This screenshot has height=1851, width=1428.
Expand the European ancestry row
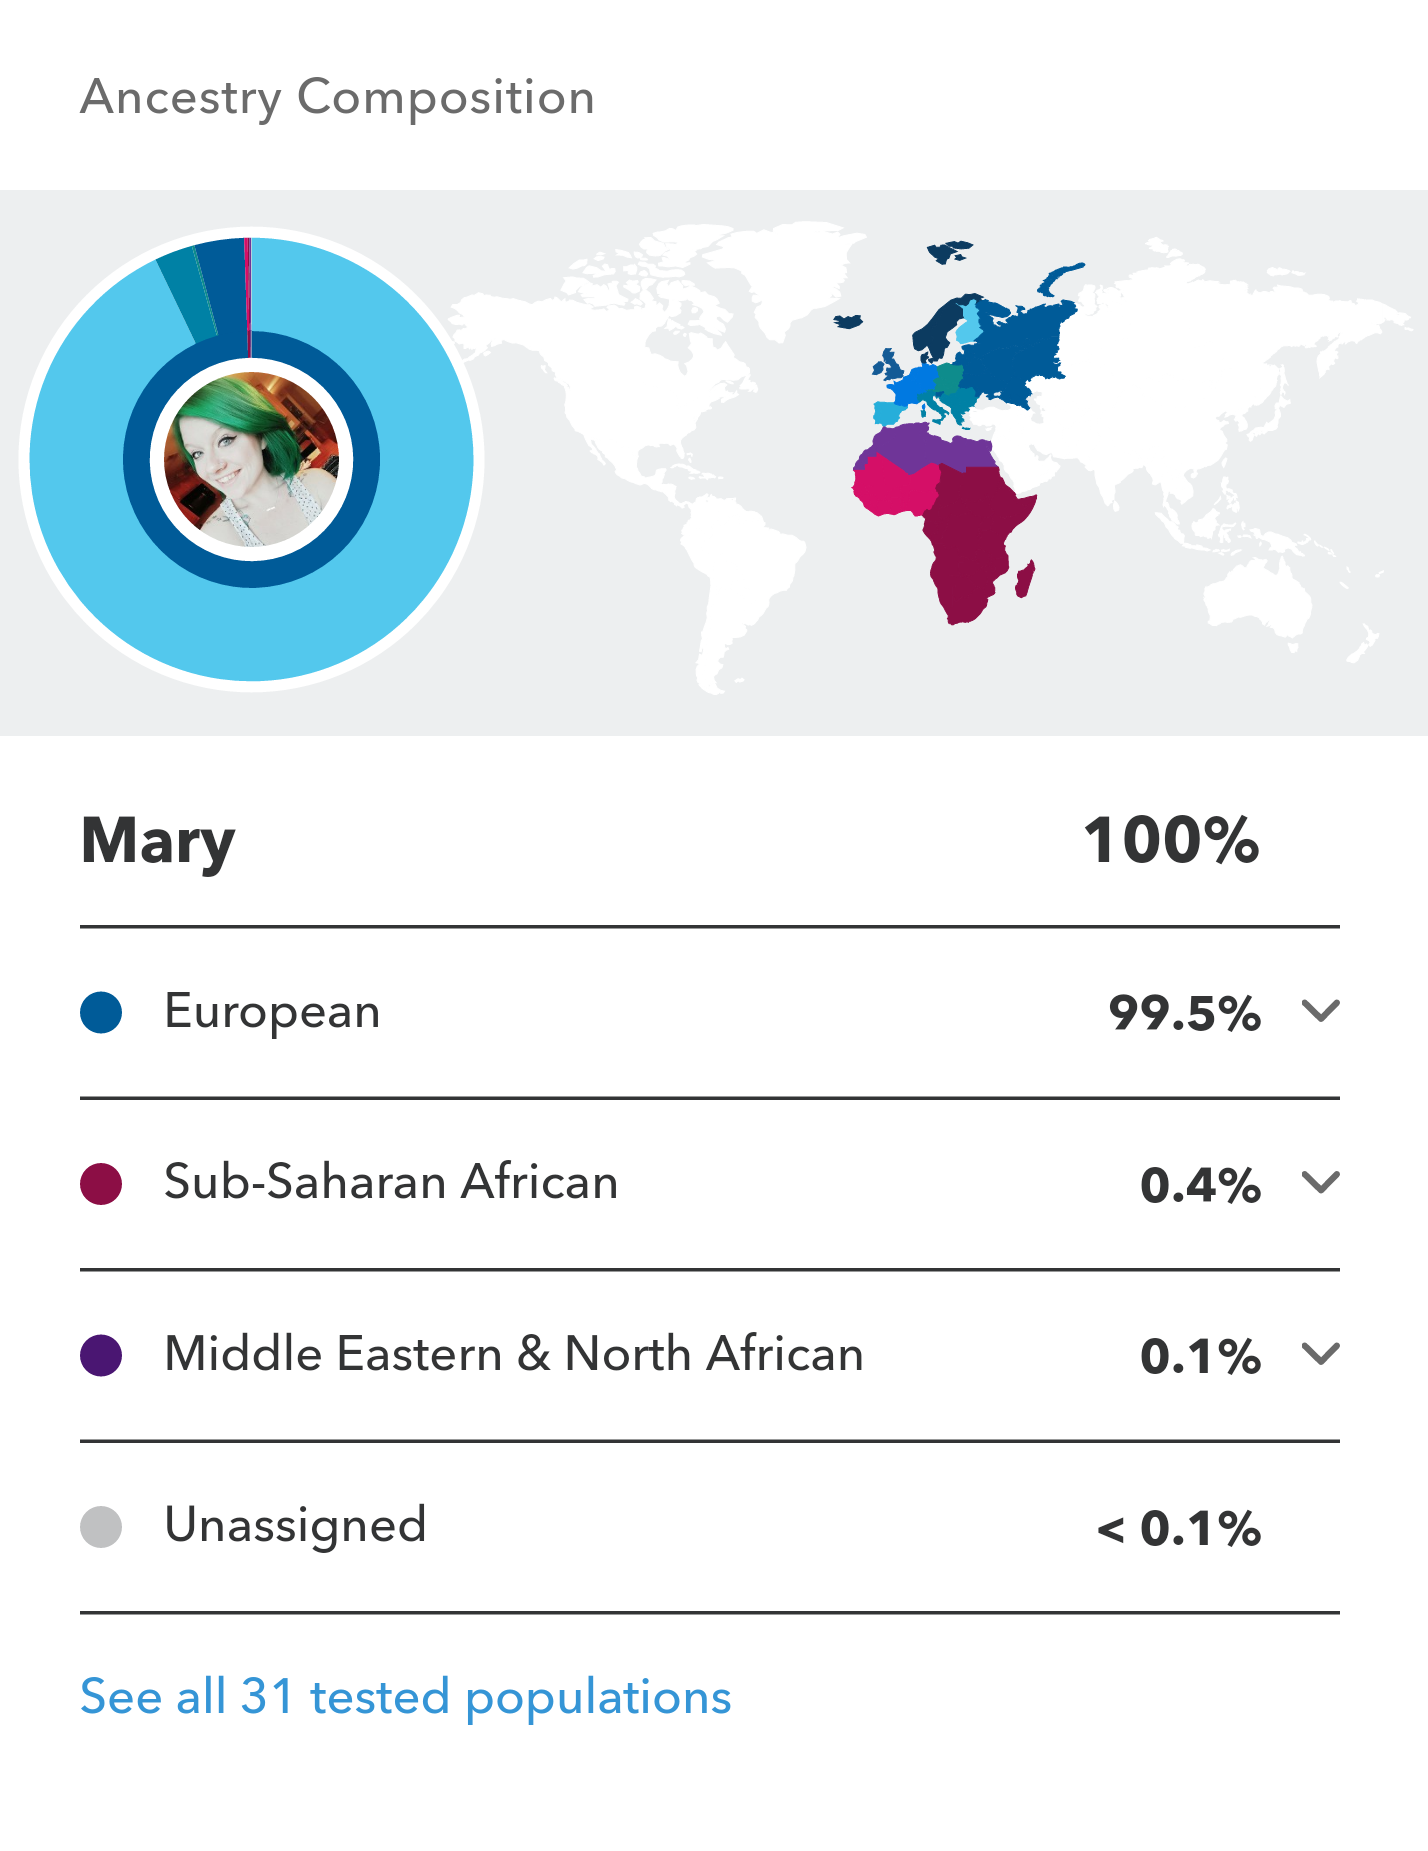[1320, 1011]
